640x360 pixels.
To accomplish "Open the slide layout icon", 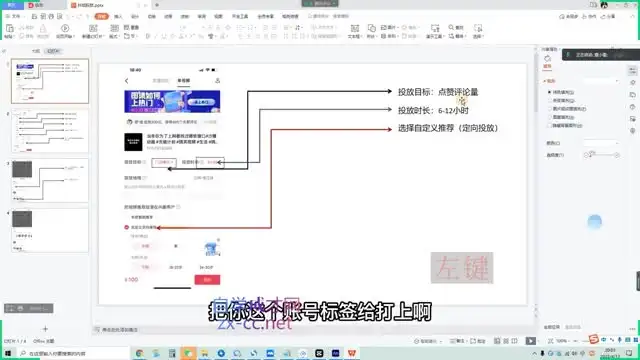I will [114, 28].
